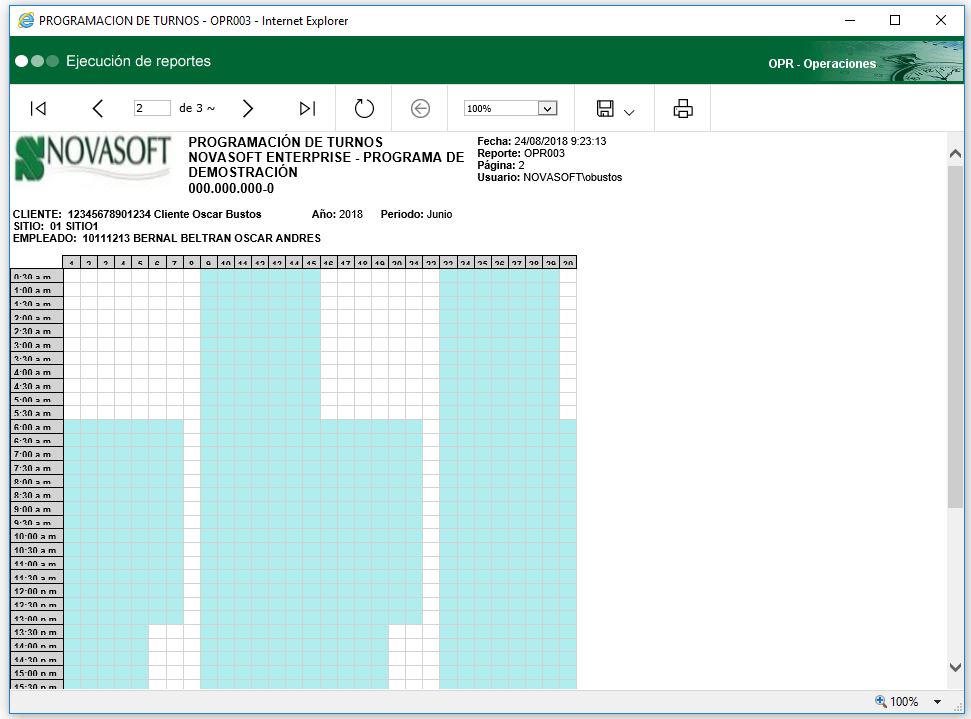The height and width of the screenshot is (719, 971).
Task: Click the 'Reporte: OPR003' text
Action: (521, 153)
